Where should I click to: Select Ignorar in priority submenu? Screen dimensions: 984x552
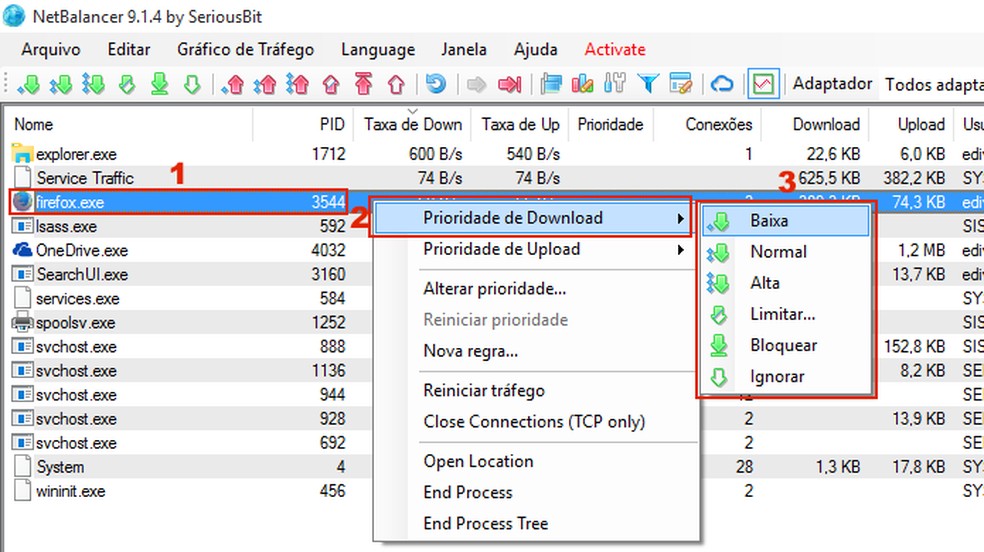coord(786,376)
